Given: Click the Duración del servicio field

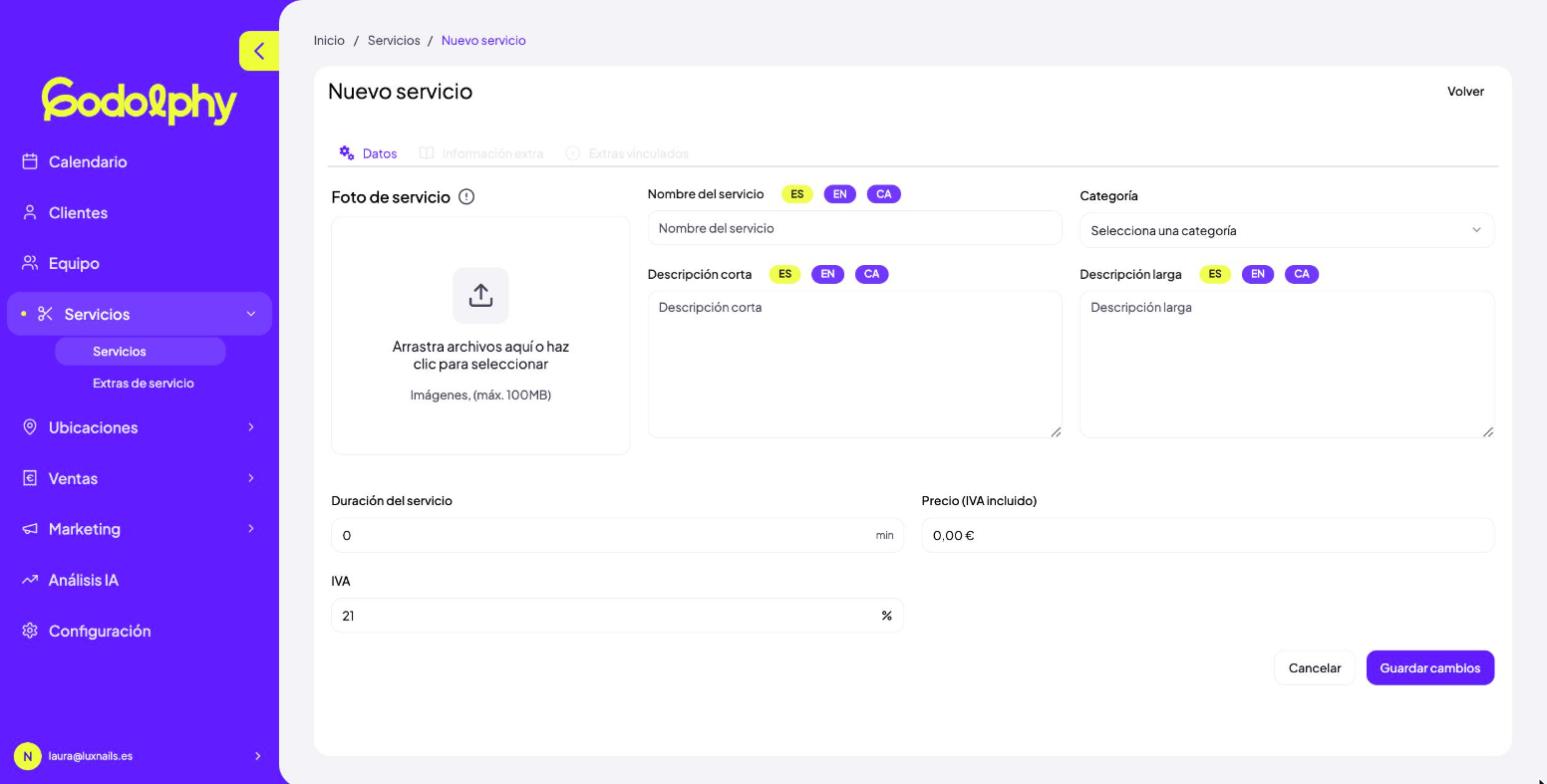Looking at the screenshot, I should tap(617, 535).
